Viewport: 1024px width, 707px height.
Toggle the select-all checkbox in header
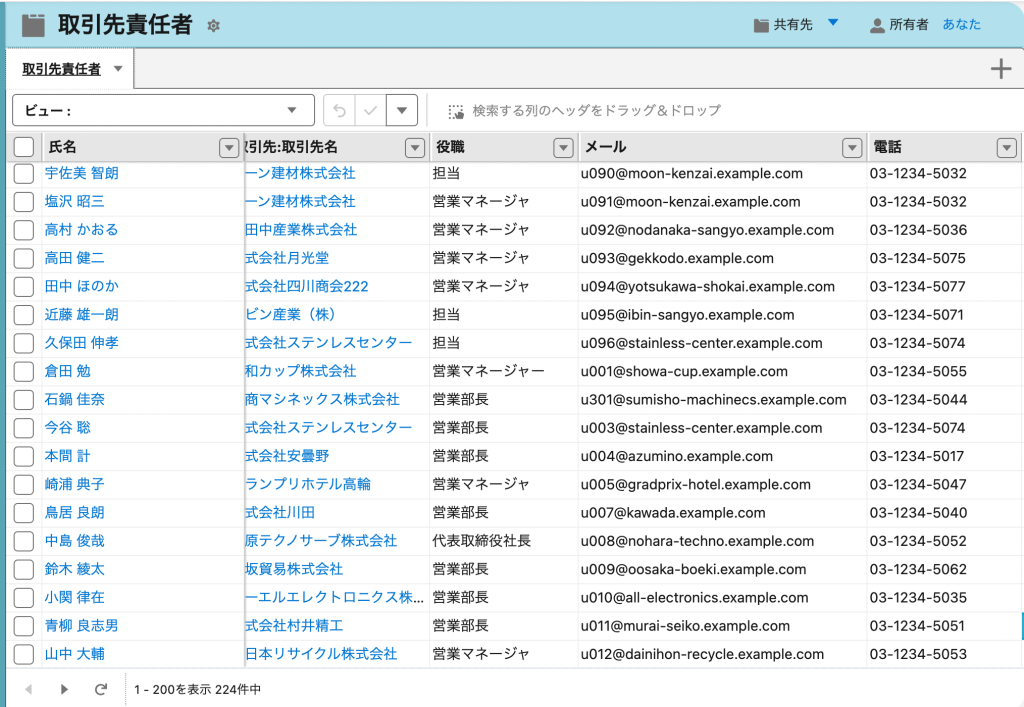coord(24,147)
